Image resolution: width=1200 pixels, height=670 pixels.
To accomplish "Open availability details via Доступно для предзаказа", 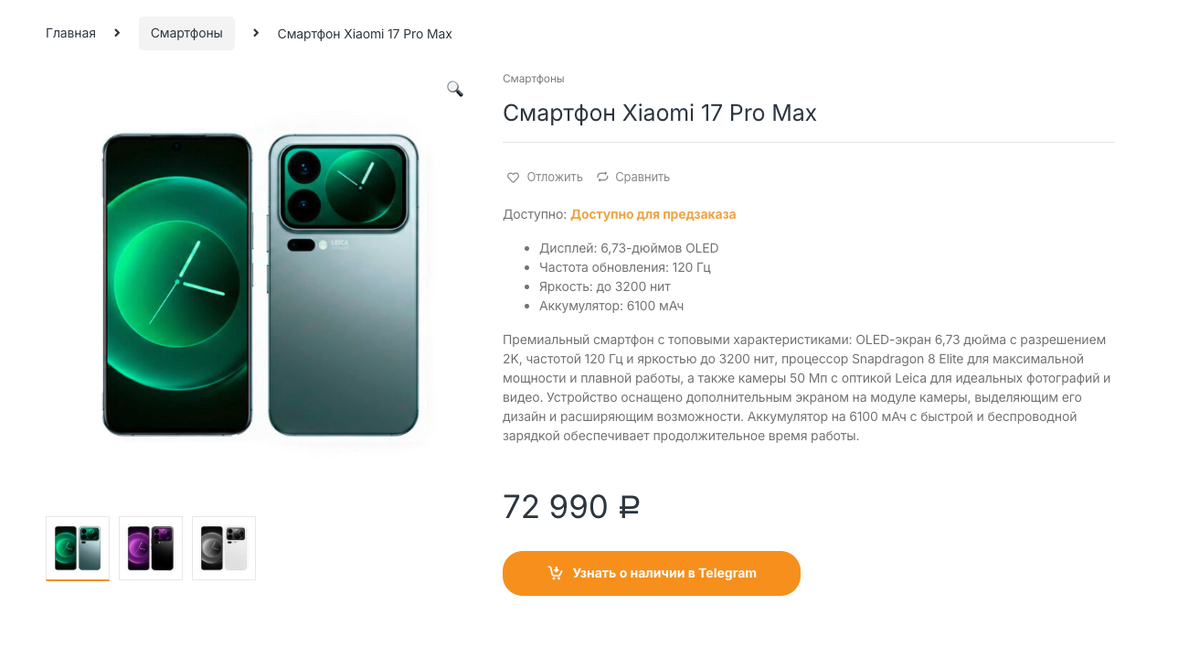I will point(653,214).
